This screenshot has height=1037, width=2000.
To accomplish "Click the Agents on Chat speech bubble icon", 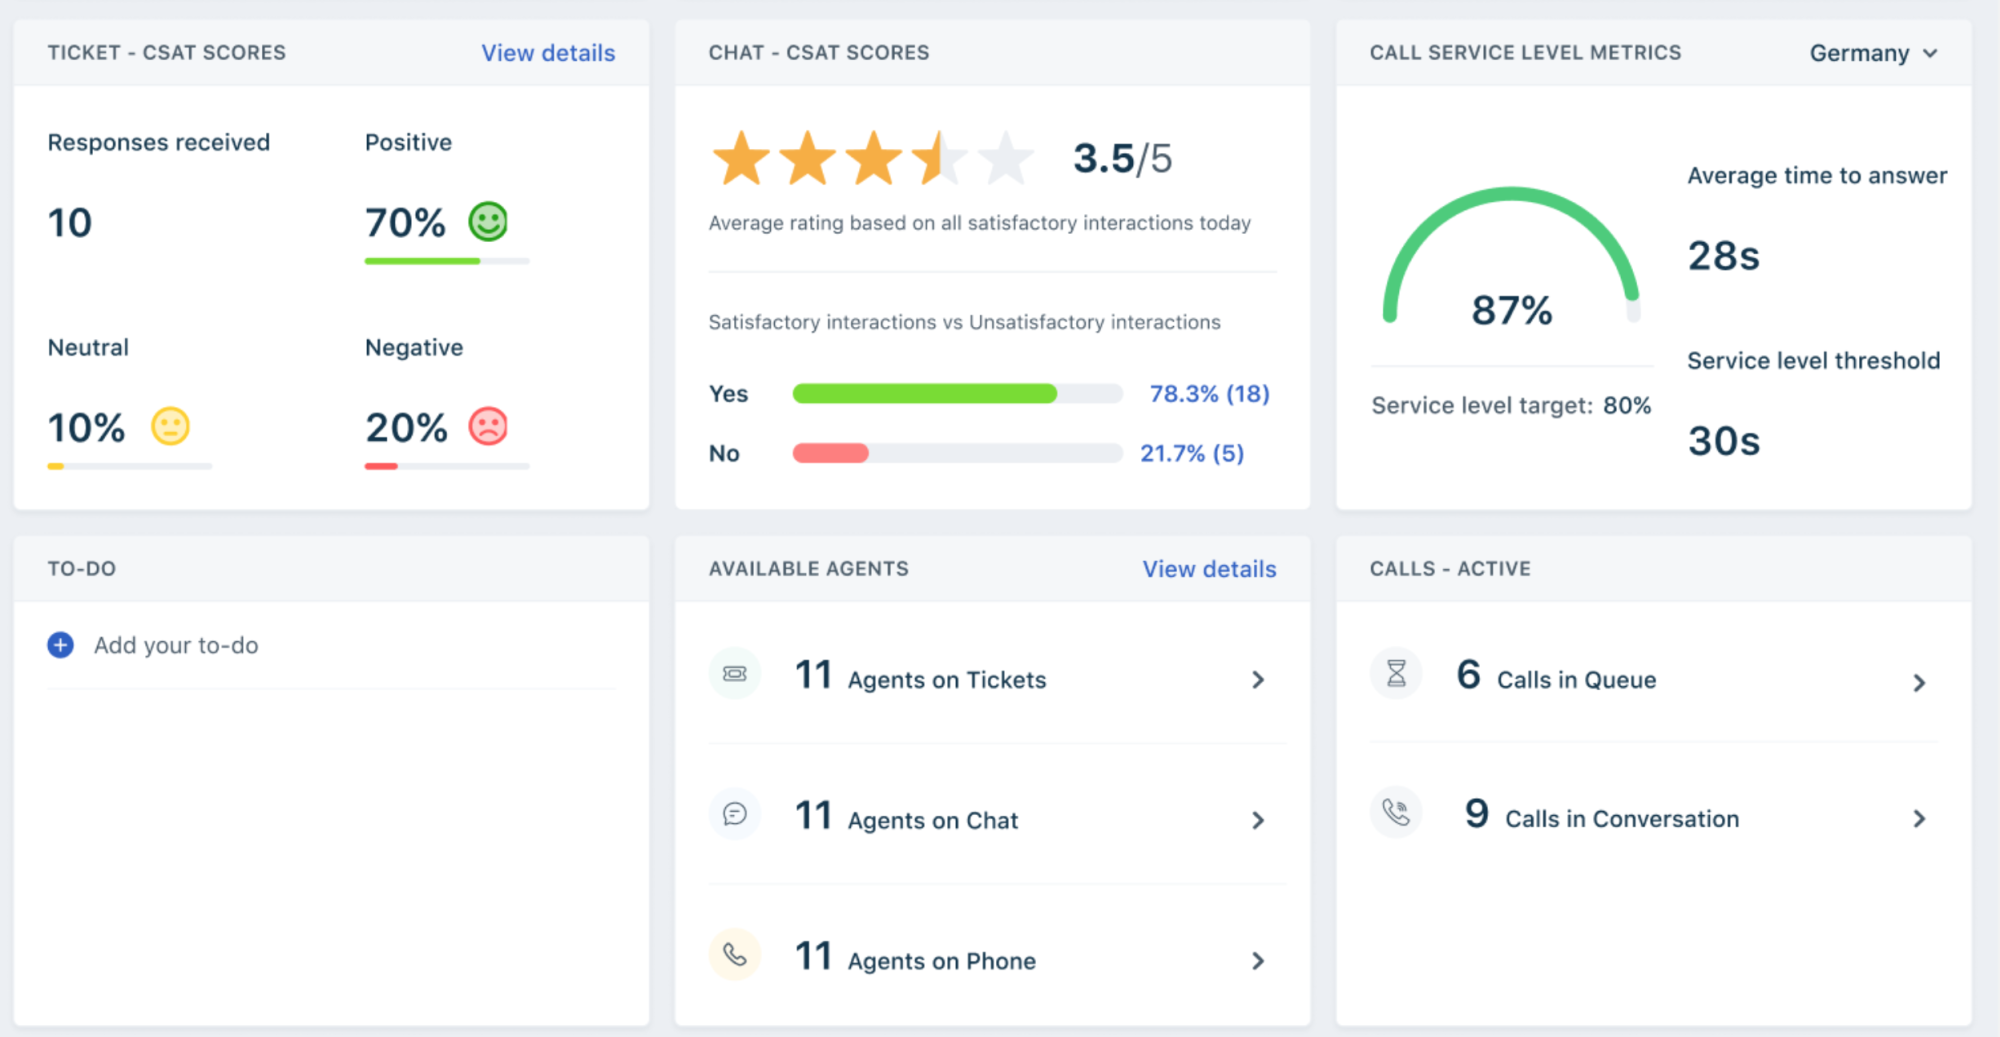I will [735, 813].
